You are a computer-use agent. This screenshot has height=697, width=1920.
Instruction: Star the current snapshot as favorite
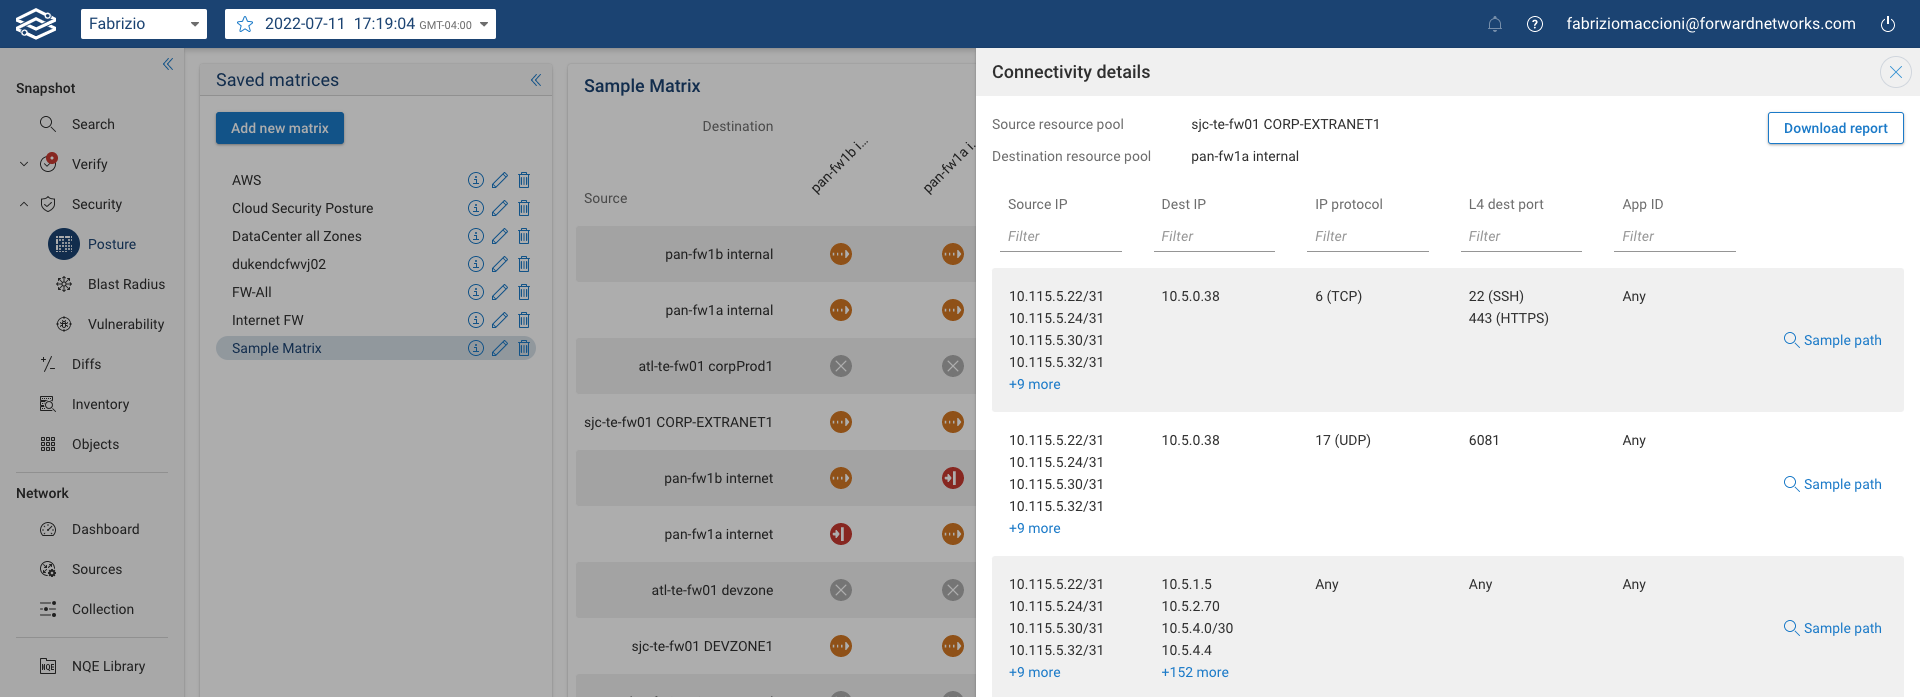coord(245,24)
